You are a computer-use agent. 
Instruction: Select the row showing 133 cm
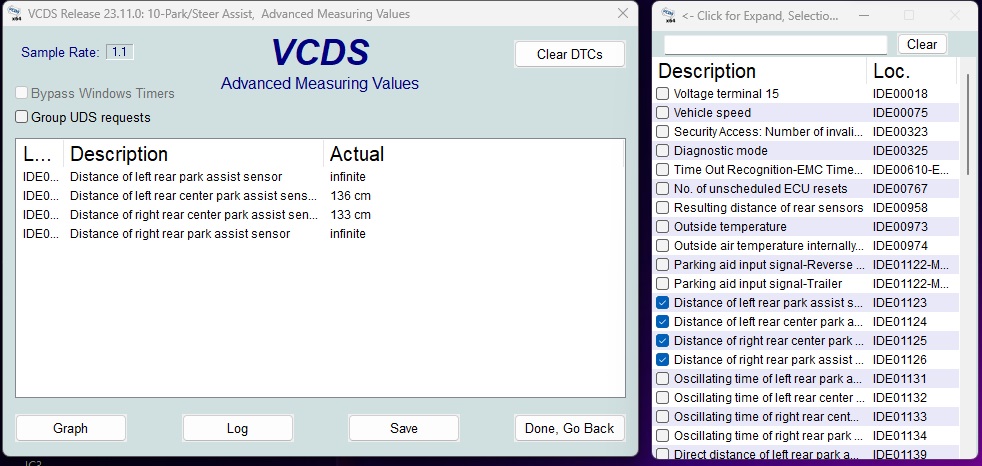click(320, 215)
